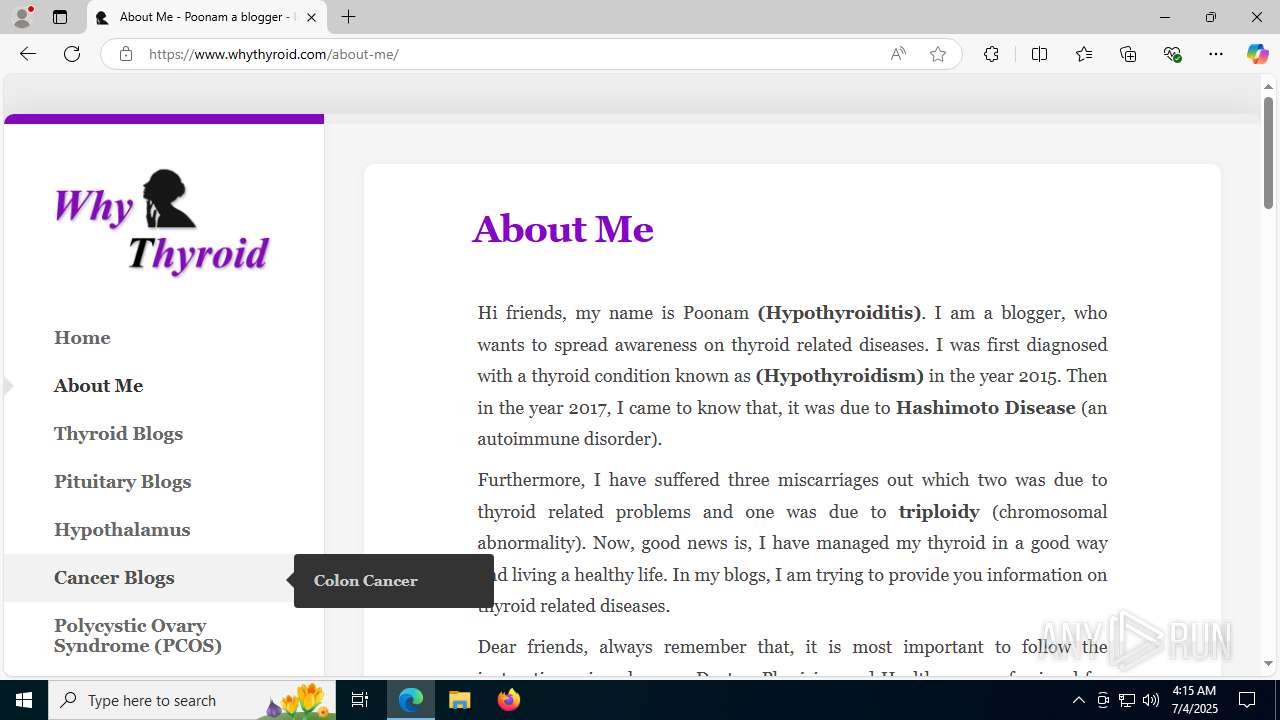The width and height of the screenshot is (1280, 720).
Task: Open Microsoft Edge taskbar icon
Action: [x=411, y=700]
